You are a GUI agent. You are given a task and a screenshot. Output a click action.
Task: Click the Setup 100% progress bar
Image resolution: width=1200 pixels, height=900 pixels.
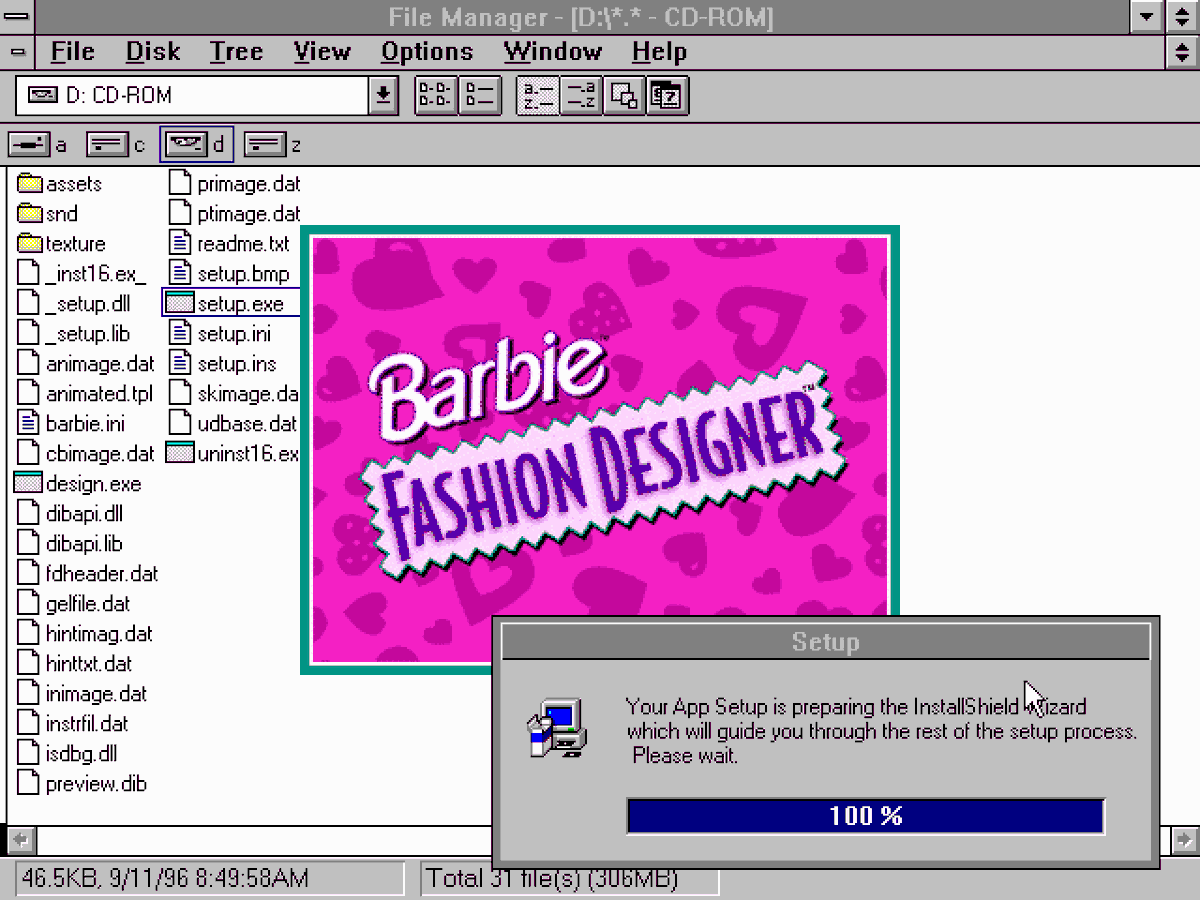click(x=866, y=816)
